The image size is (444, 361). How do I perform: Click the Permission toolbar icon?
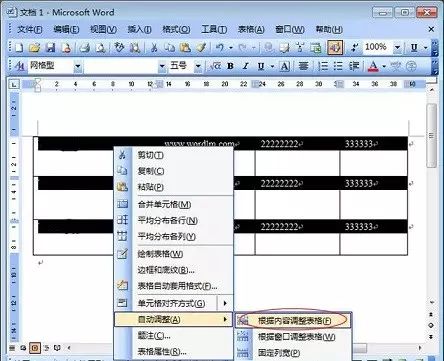pyautogui.click(x=67, y=48)
